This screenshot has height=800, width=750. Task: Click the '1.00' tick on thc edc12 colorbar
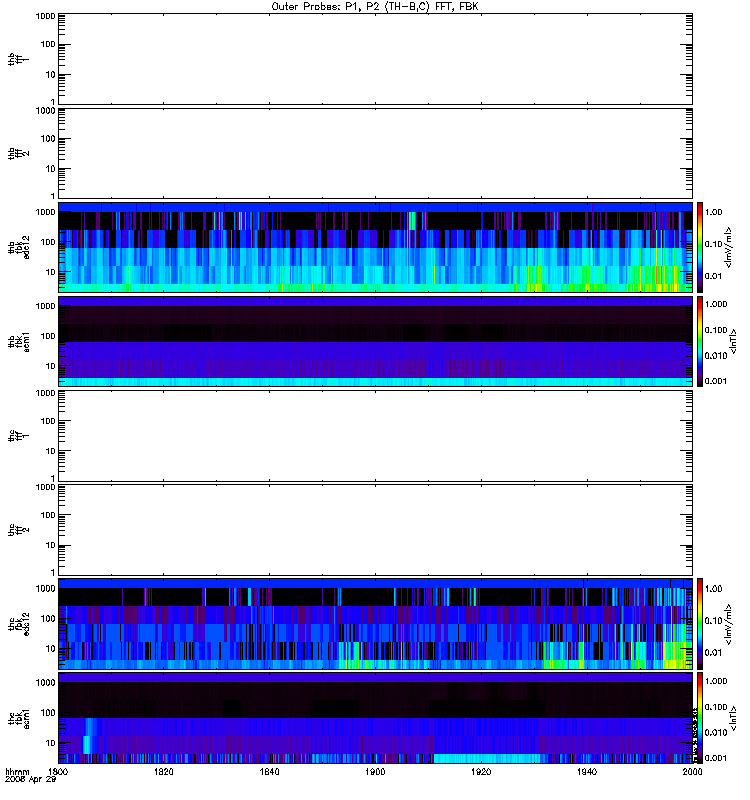[713, 589]
